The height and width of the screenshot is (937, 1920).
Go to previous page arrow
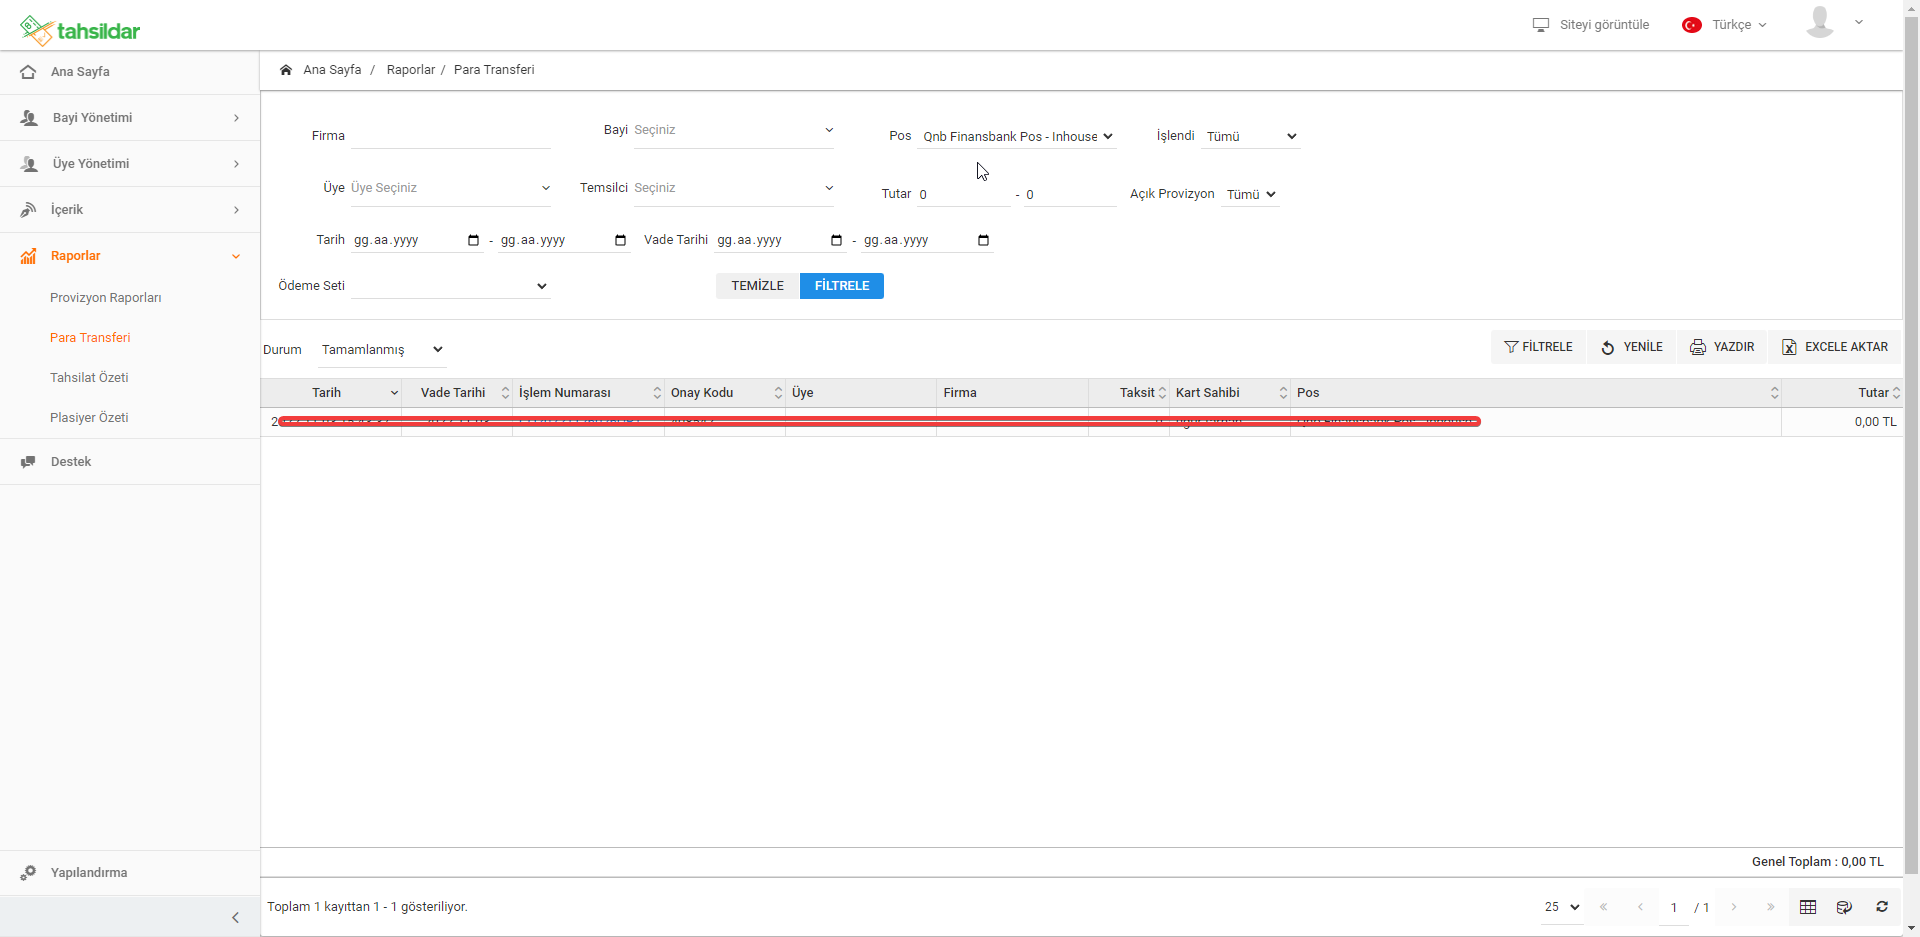click(x=1640, y=907)
